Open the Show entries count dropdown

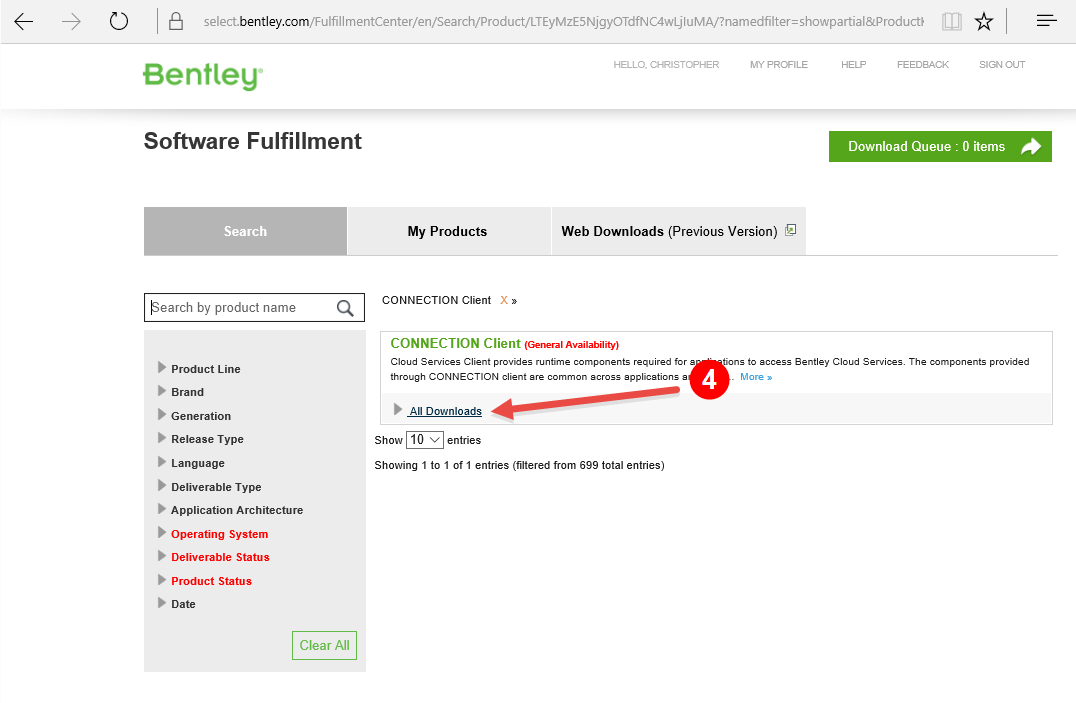point(425,440)
